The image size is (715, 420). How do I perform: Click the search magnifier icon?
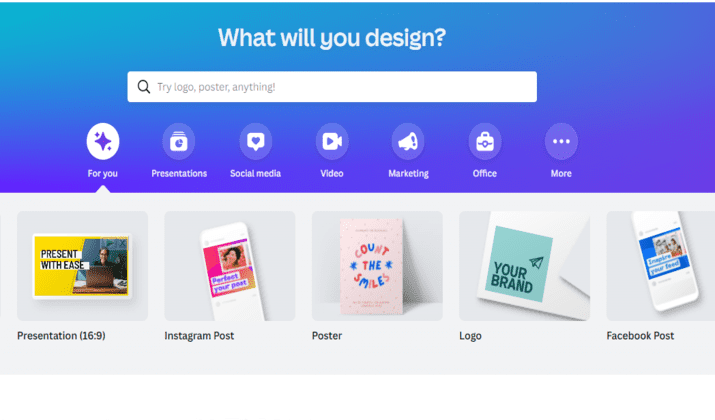pos(144,87)
